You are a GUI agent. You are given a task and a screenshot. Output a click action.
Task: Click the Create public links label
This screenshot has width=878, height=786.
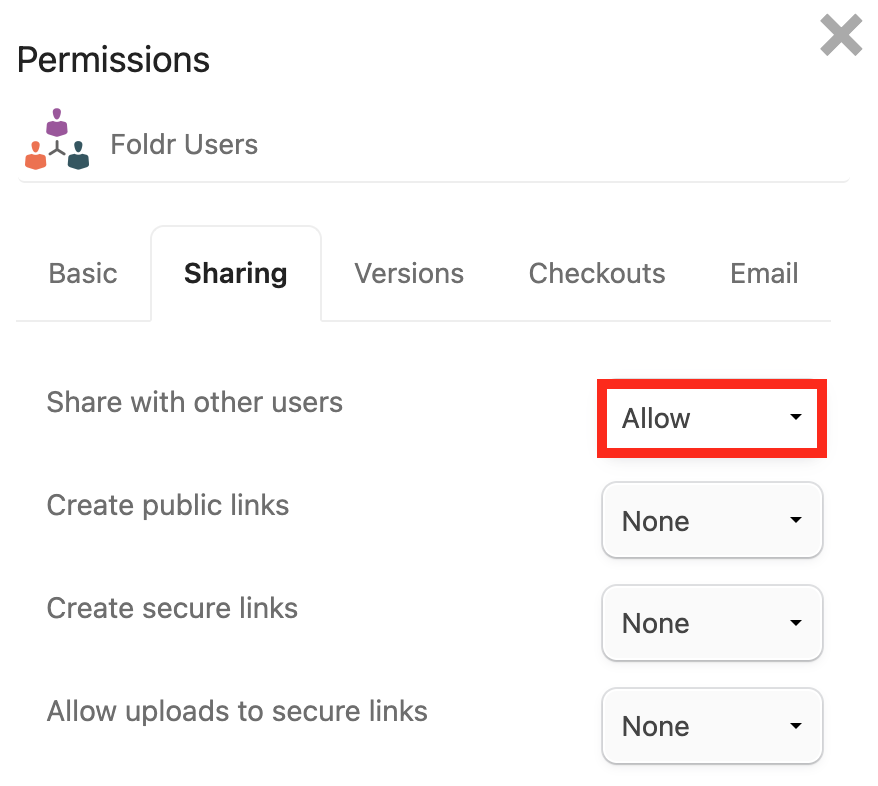(x=168, y=505)
